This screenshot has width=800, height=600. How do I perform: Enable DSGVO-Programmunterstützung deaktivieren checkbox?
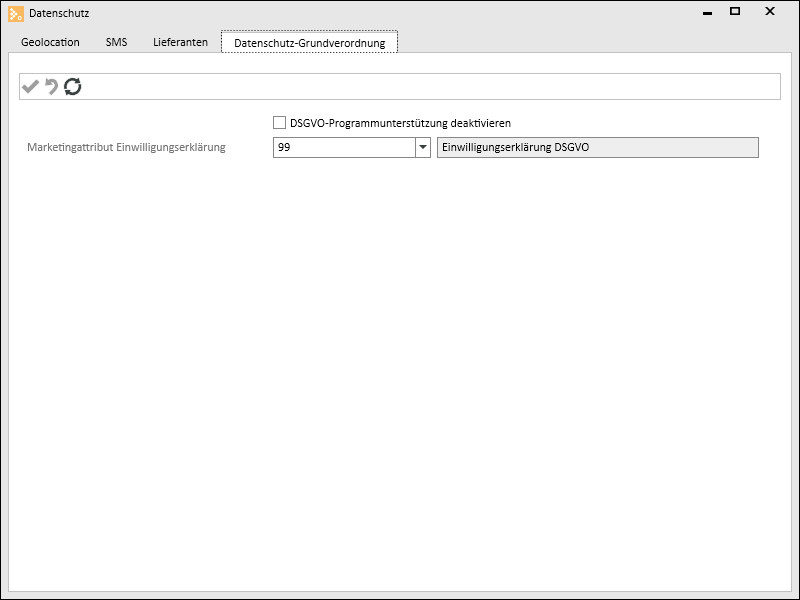(279, 122)
